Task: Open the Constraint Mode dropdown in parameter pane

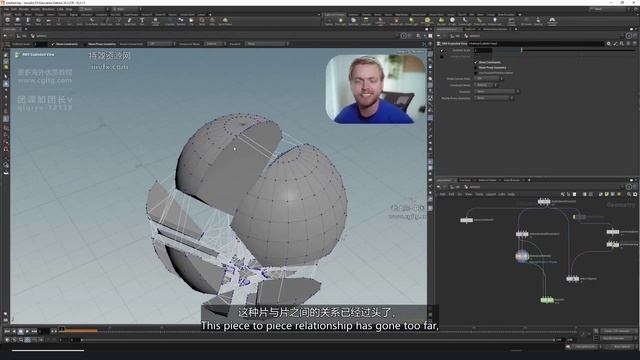Action: click(485, 85)
